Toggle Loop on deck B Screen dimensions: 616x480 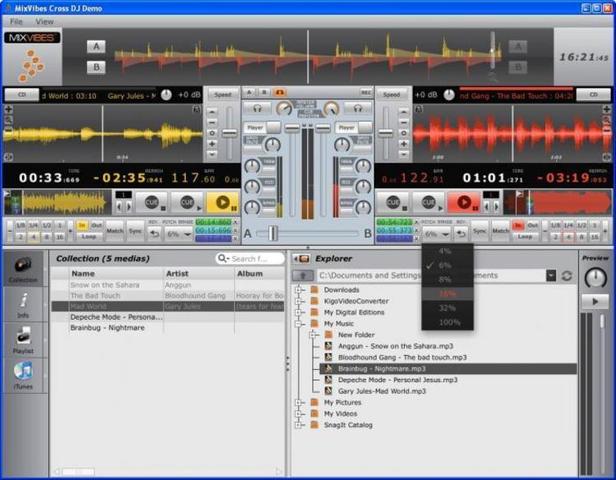click(x=525, y=236)
